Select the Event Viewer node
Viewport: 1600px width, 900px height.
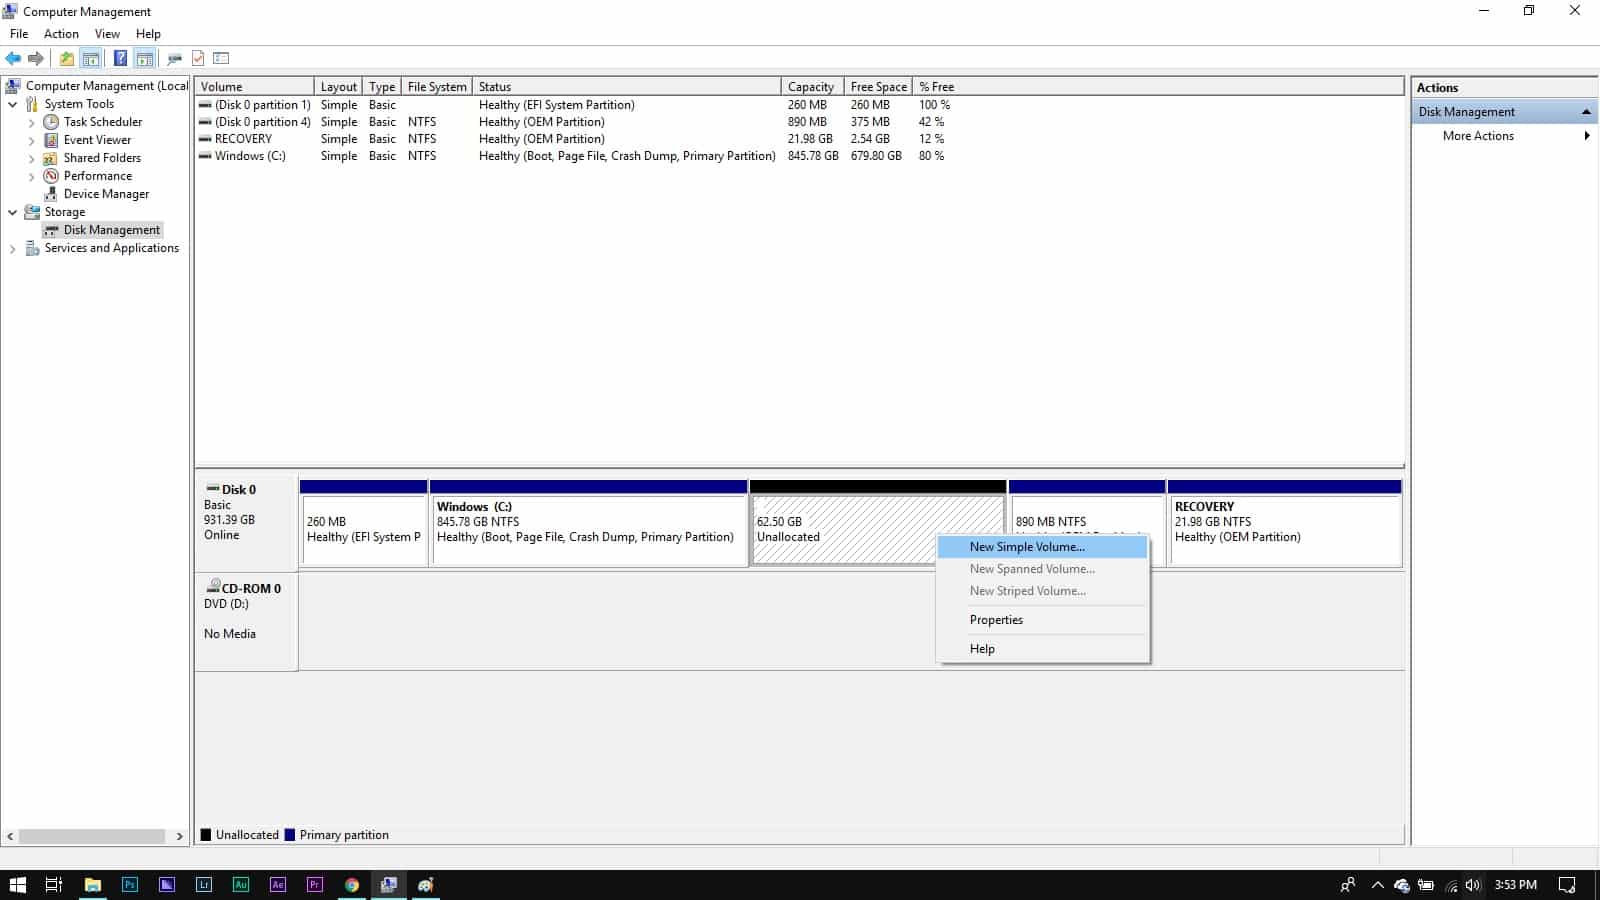point(97,139)
